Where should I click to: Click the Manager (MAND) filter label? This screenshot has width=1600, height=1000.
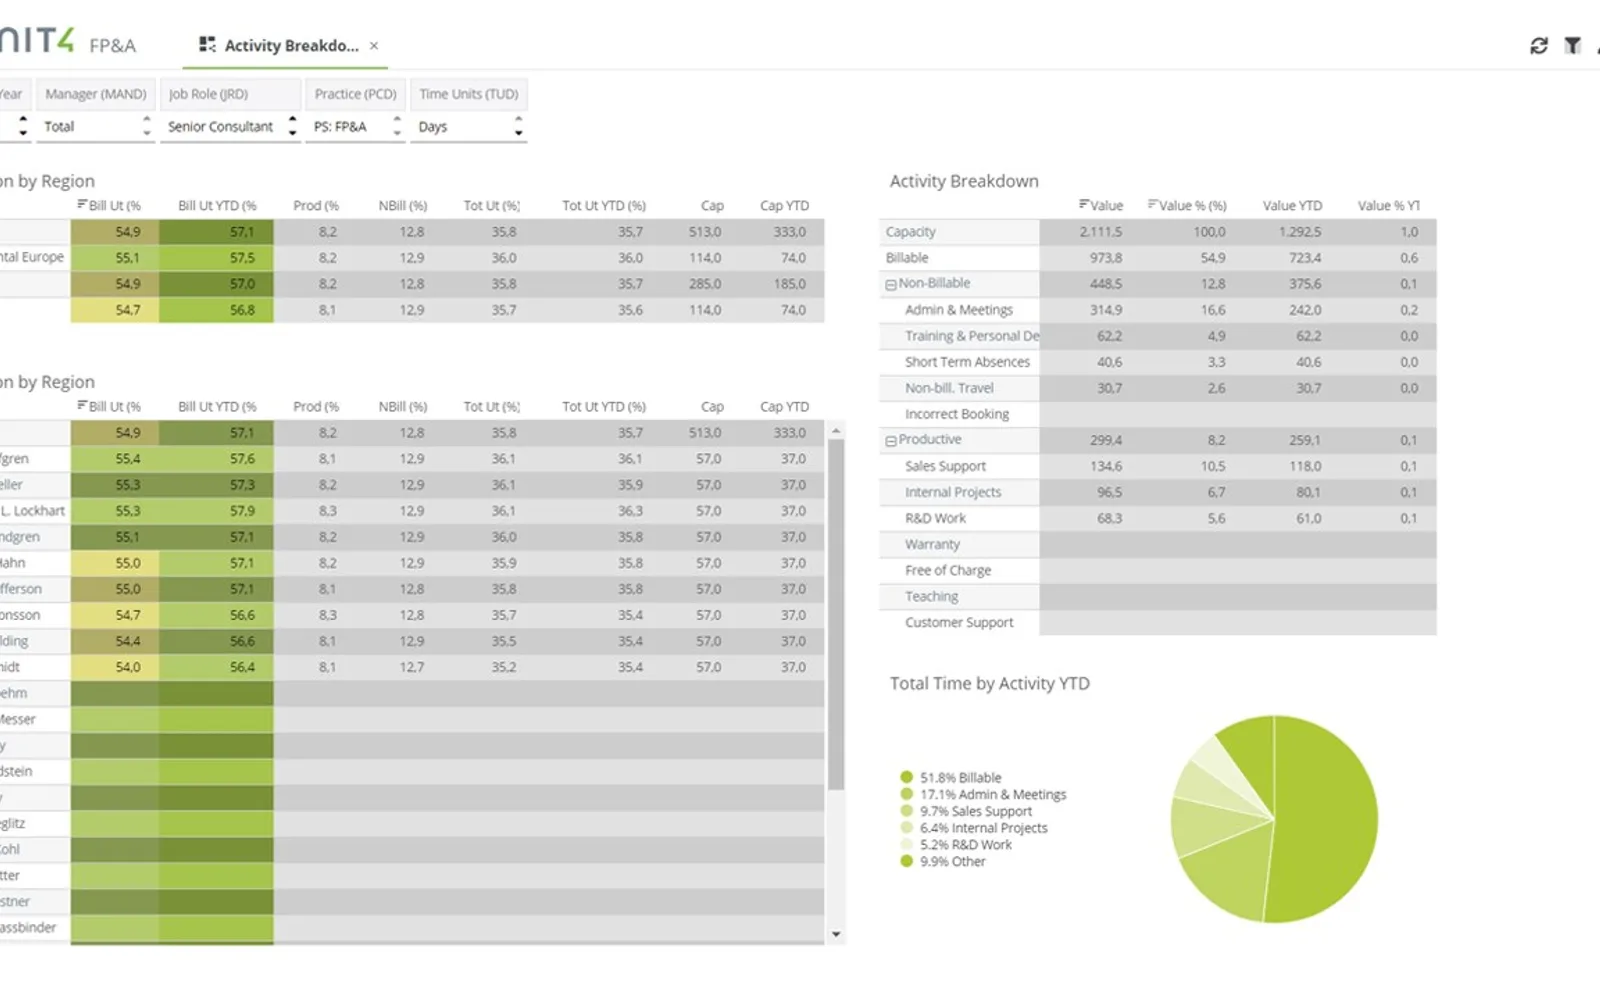(96, 94)
